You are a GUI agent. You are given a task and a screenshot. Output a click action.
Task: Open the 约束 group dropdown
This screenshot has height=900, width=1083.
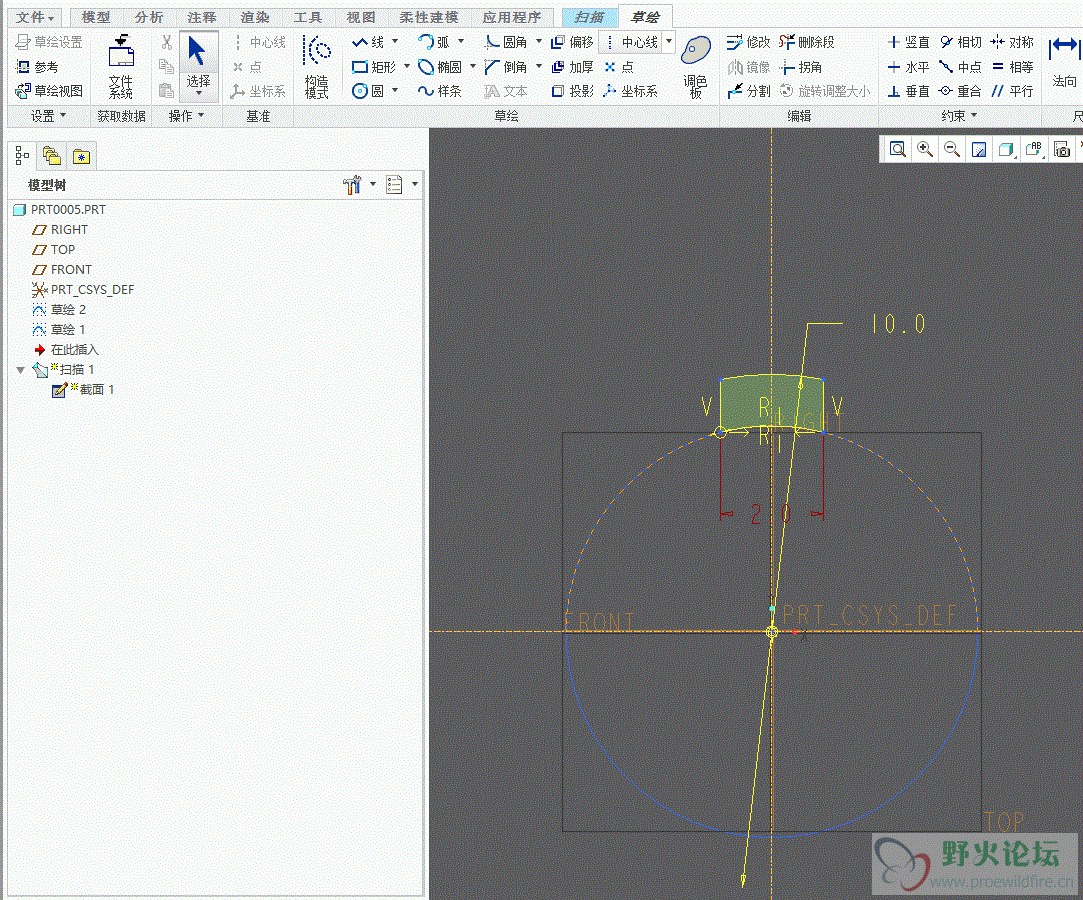(x=959, y=116)
